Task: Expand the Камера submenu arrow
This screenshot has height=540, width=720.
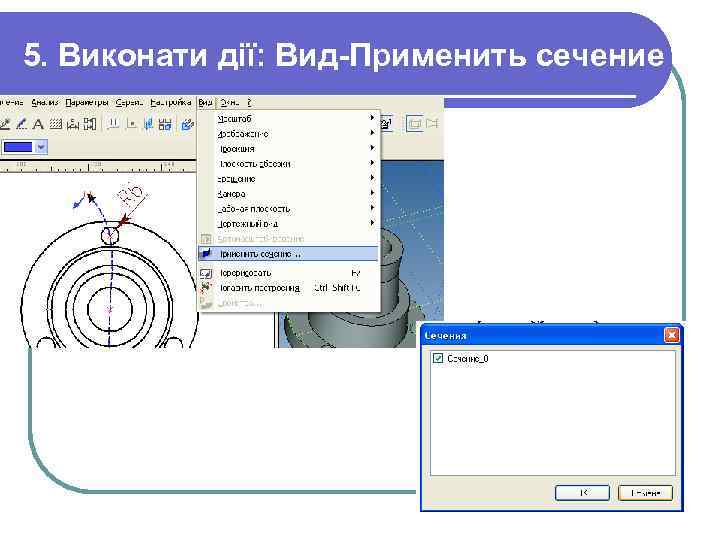Action: (x=372, y=193)
